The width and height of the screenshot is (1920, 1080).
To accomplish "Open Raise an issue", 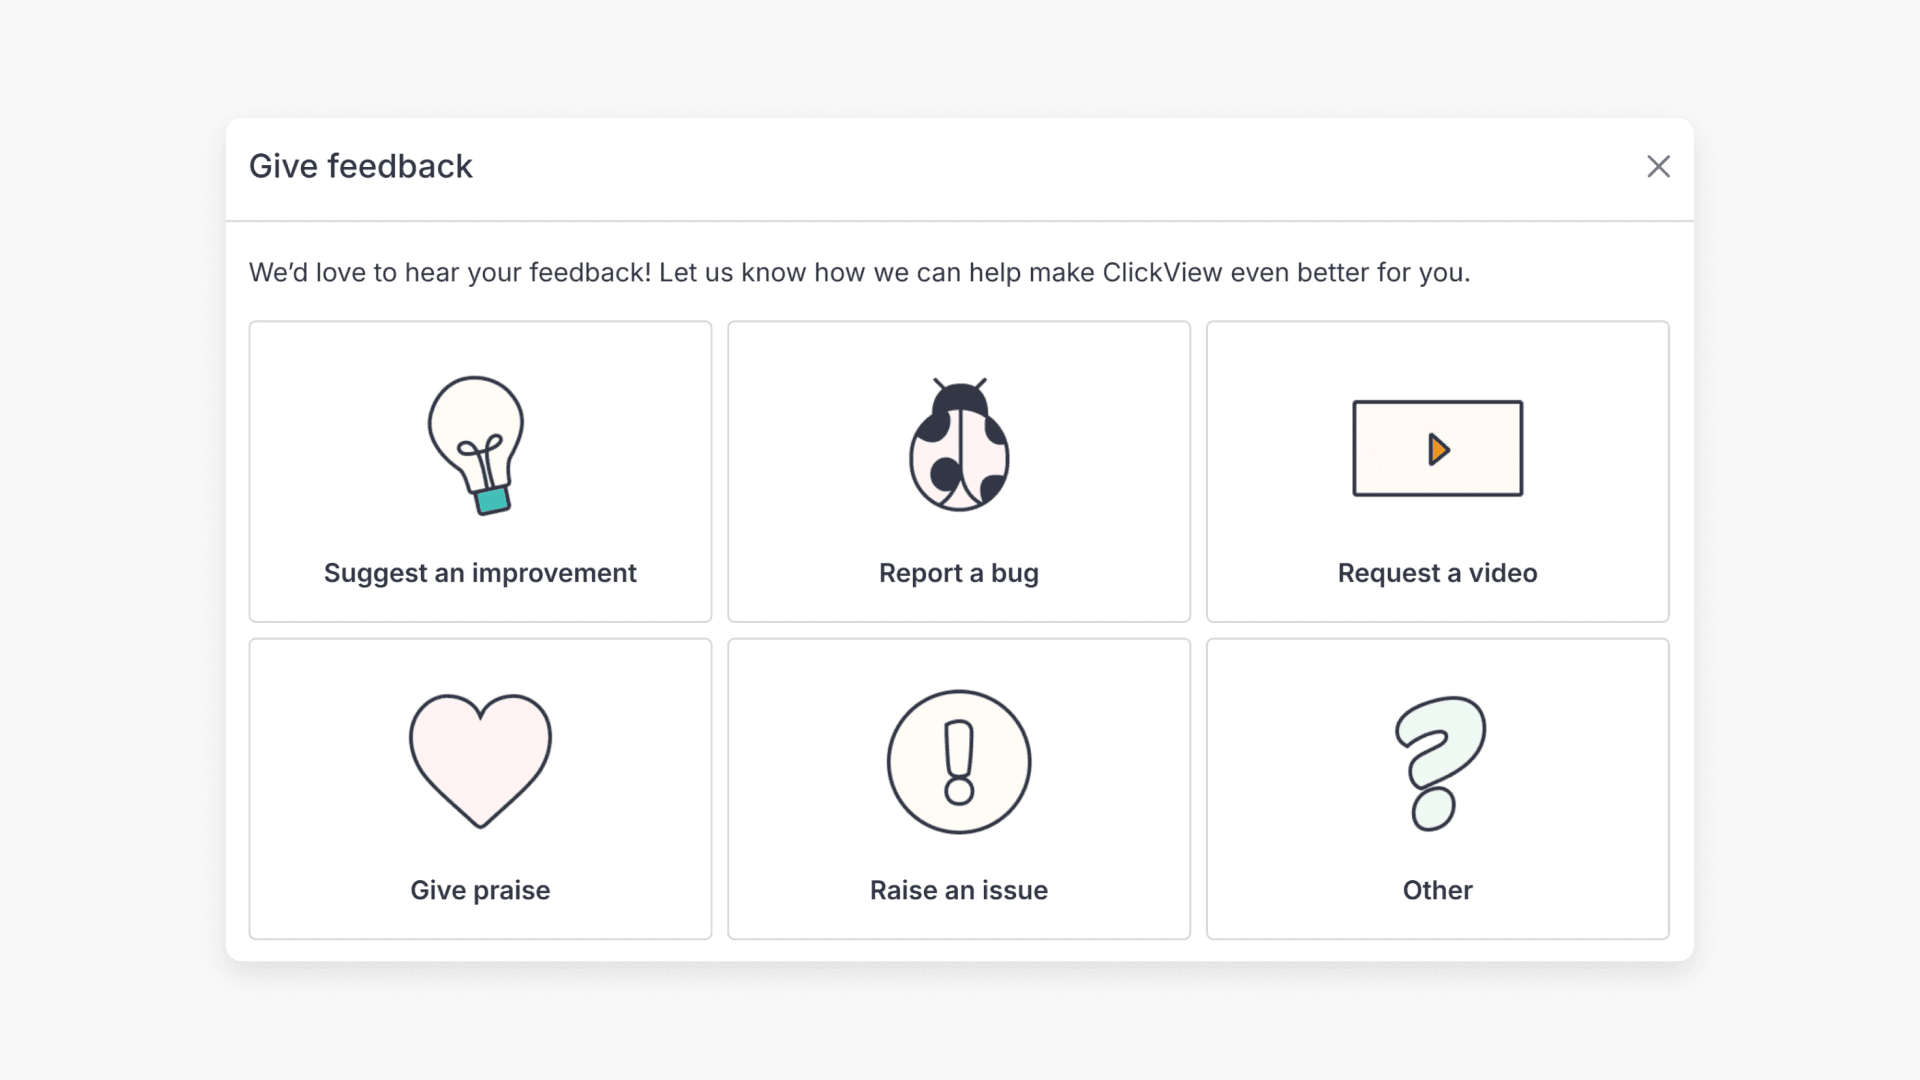I will (x=958, y=789).
